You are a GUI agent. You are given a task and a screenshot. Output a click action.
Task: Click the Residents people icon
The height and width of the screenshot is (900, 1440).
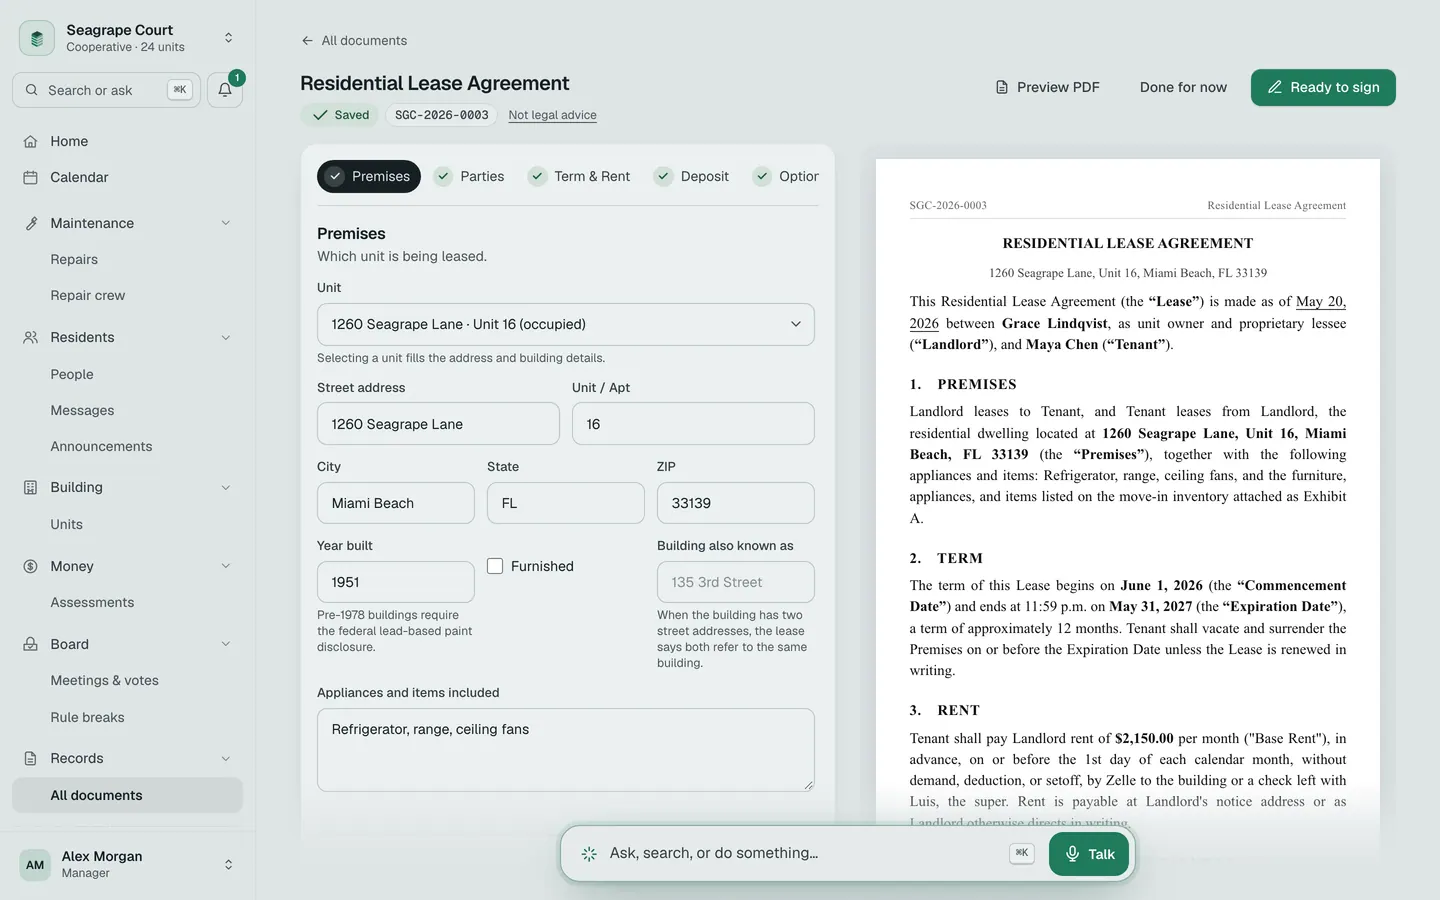tap(31, 337)
